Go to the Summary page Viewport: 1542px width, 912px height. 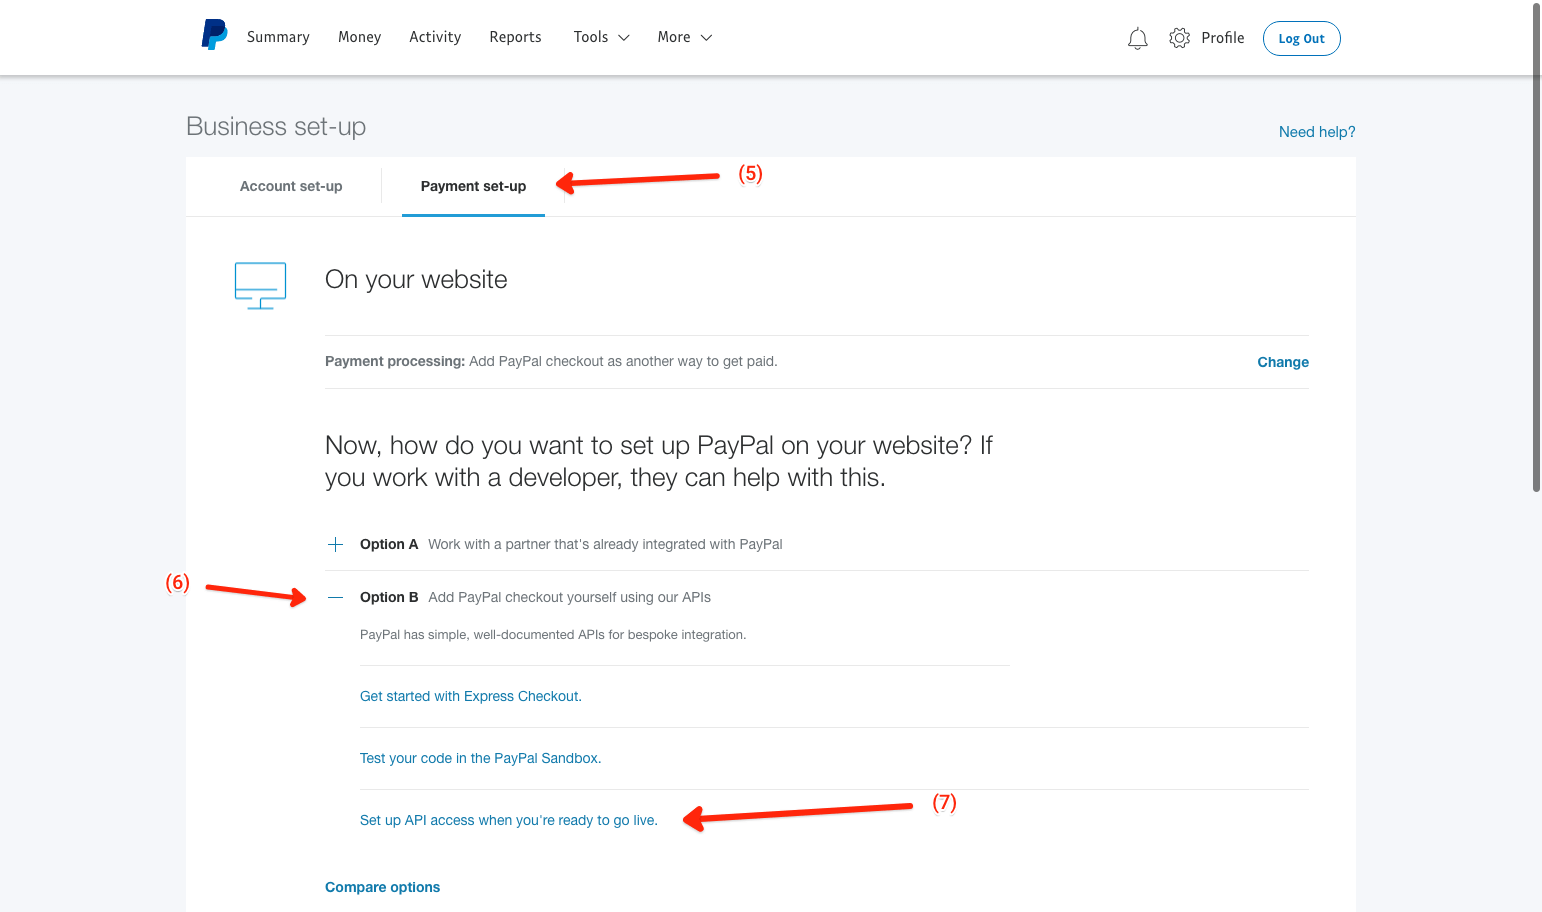point(278,37)
